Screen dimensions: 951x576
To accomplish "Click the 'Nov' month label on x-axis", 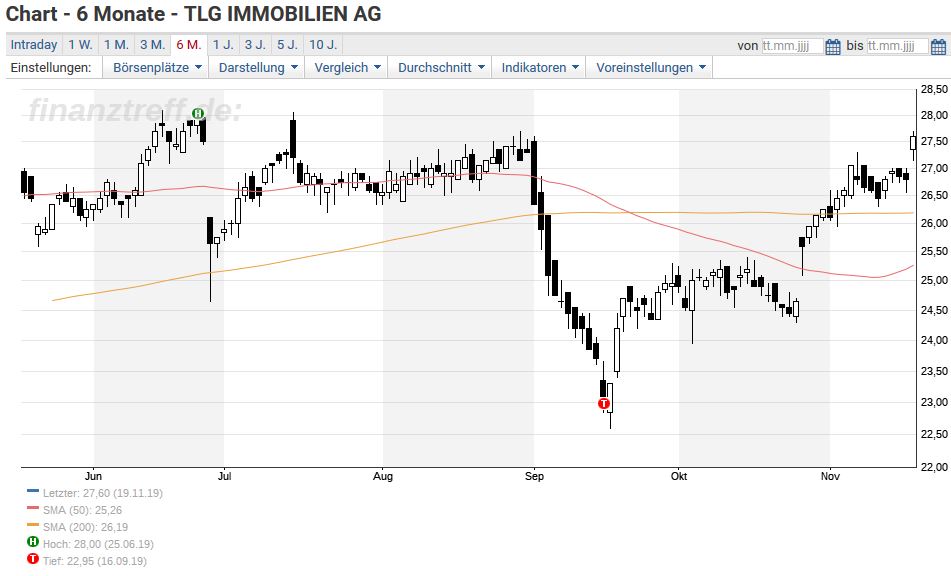I will (830, 476).
